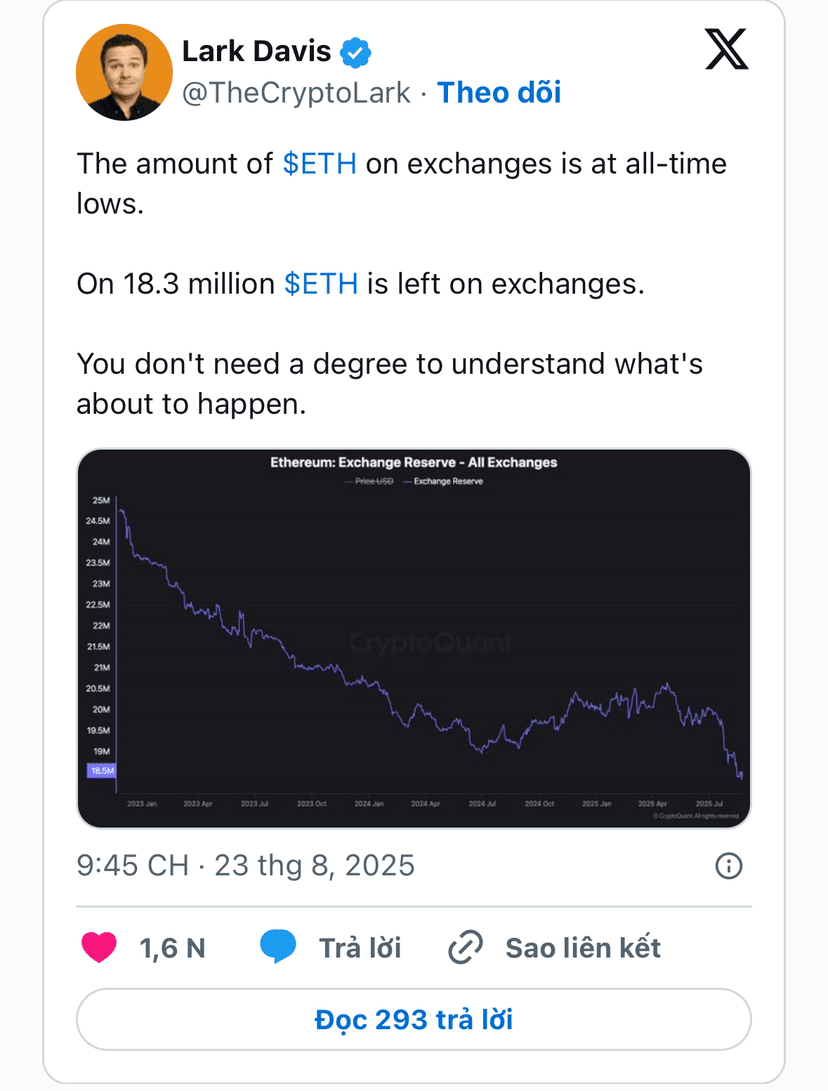The width and height of the screenshot is (828, 1091).
Task: Click the blue reply bubble icon
Action: click(278, 947)
